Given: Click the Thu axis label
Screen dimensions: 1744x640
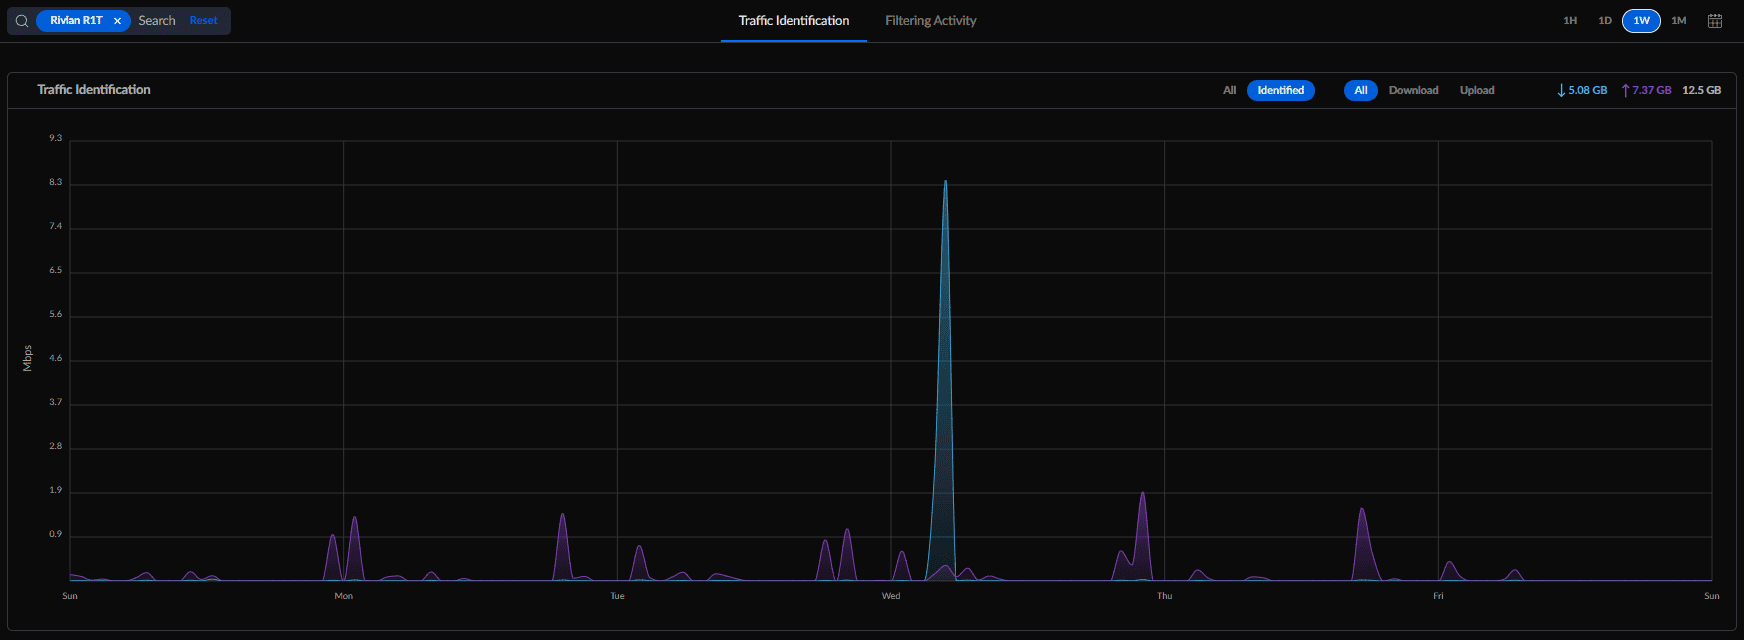Looking at the screenshot, I should tap(1165, 596).
